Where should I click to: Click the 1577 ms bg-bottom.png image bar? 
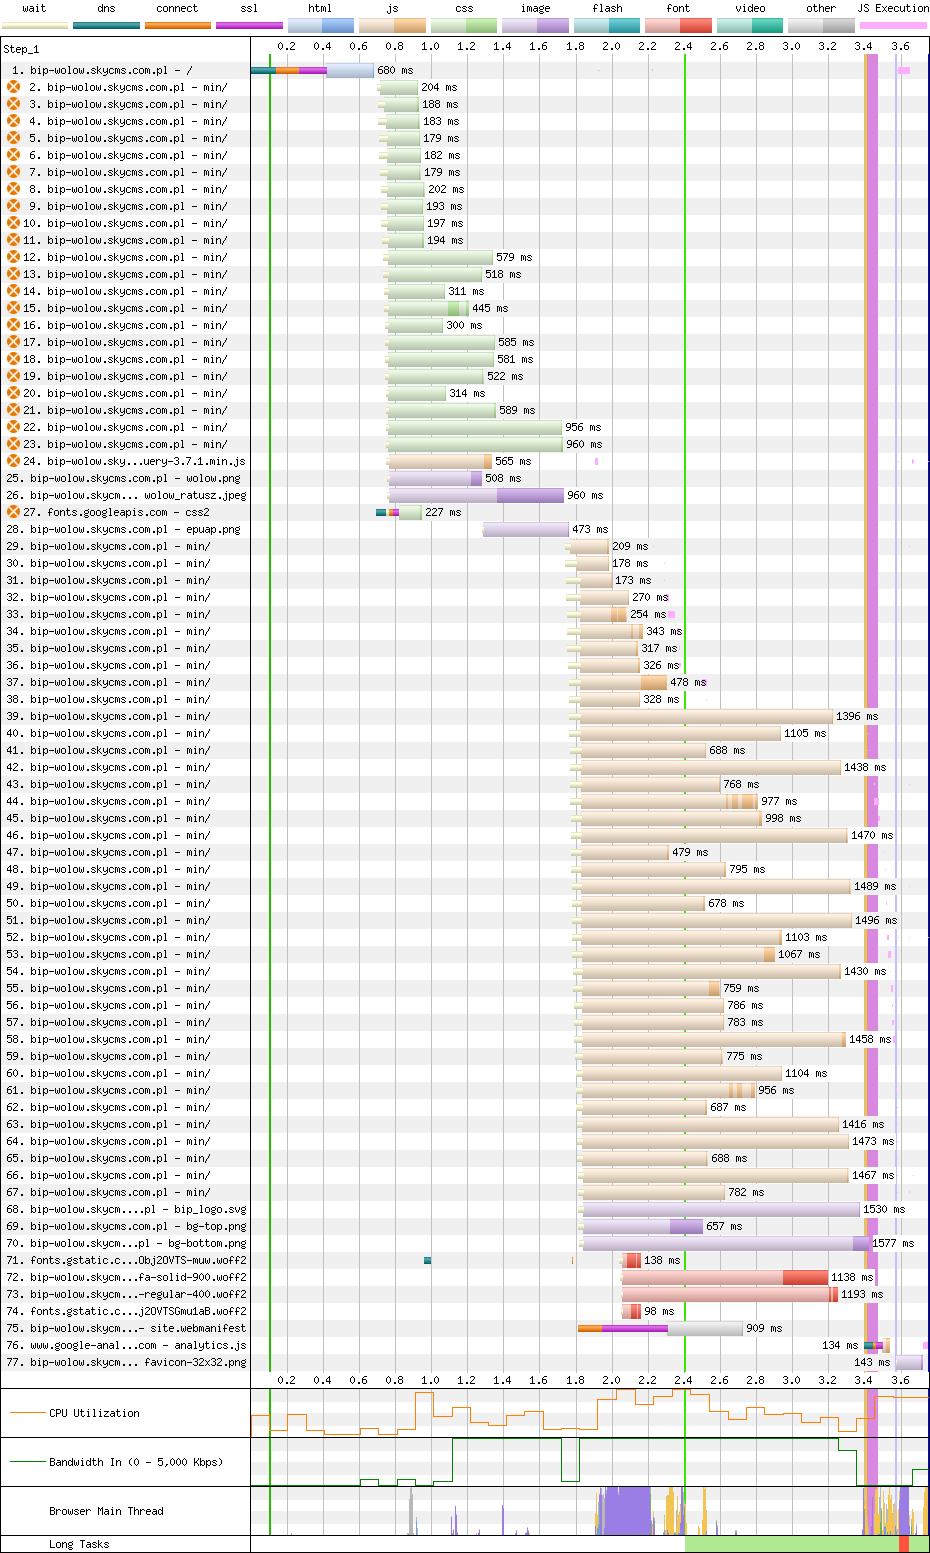pos(727,1243)
